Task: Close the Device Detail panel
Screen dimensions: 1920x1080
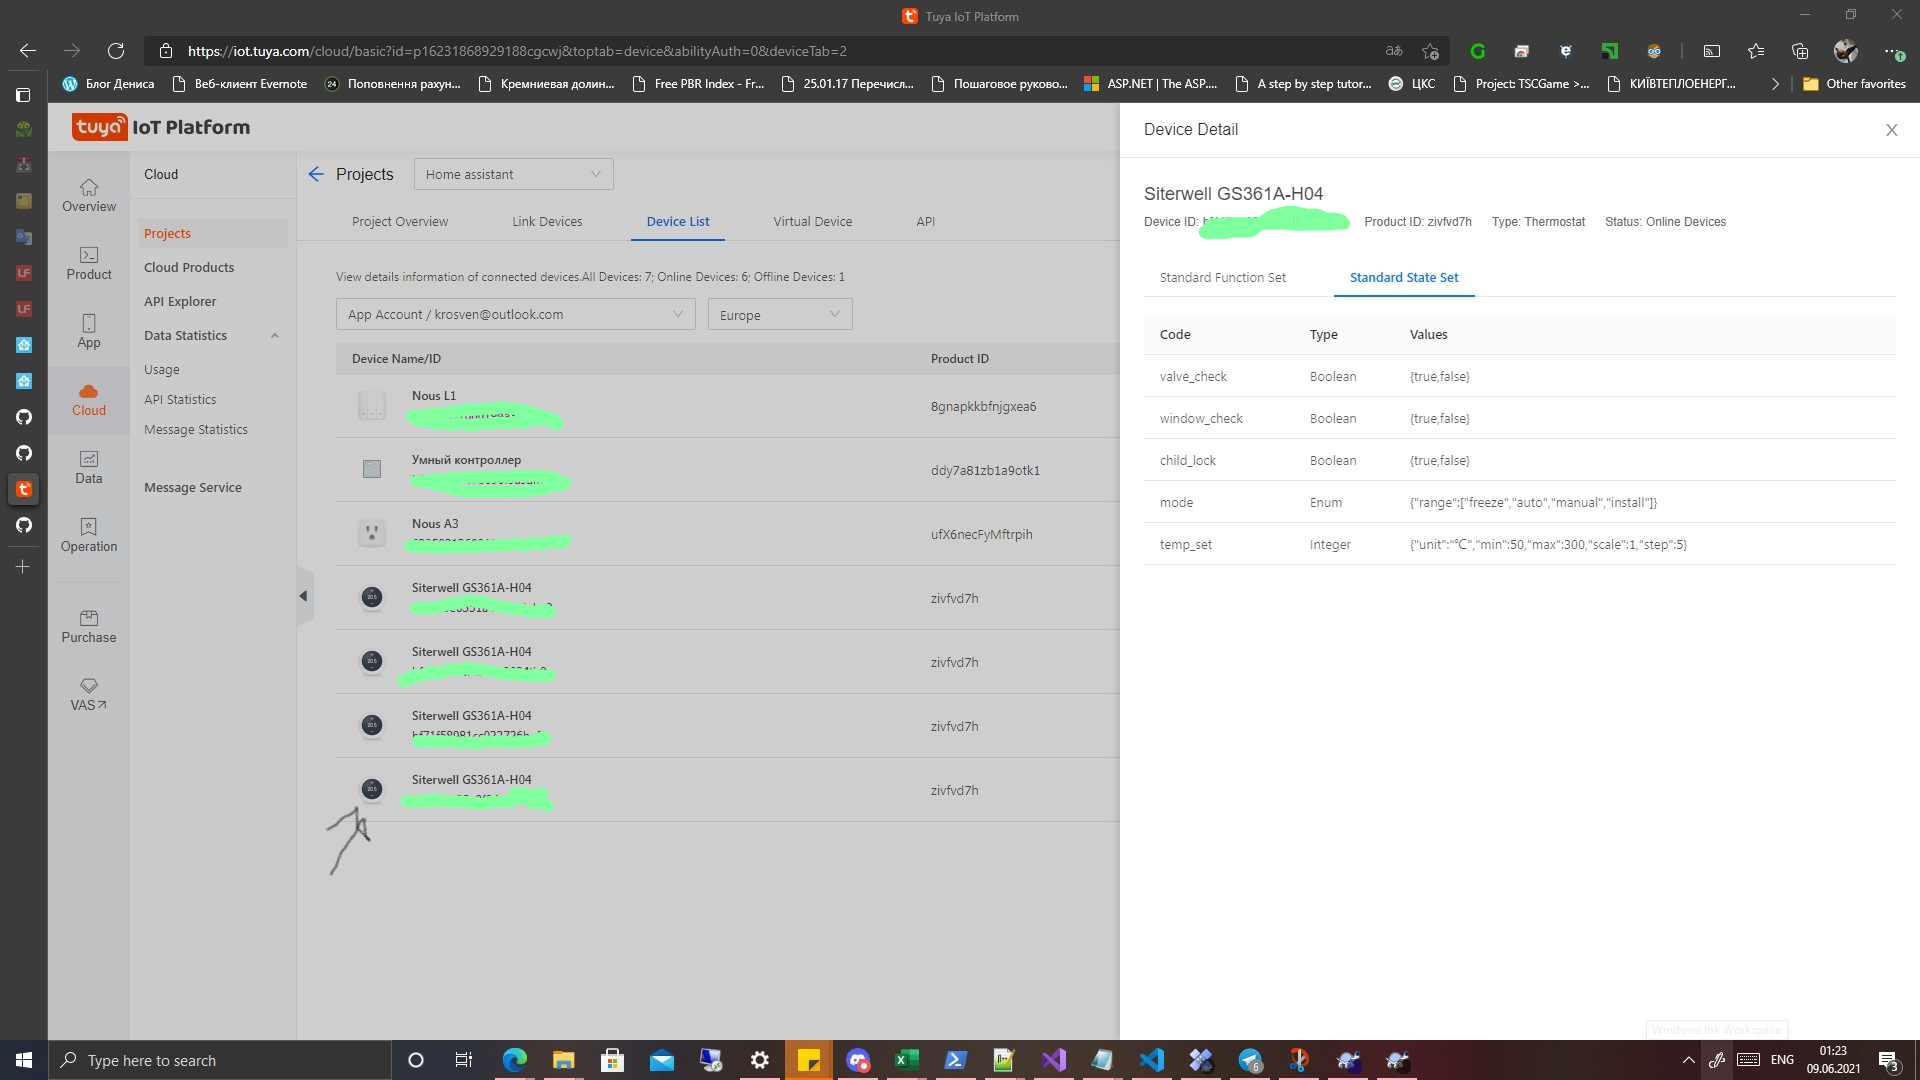Action: click(x=1891, y=130)
